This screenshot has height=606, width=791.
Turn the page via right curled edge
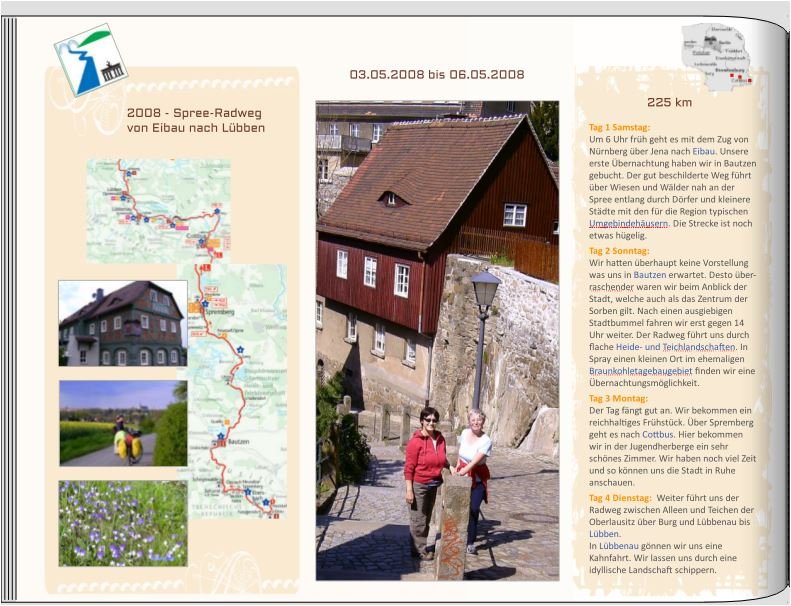[x=778, y=303]
